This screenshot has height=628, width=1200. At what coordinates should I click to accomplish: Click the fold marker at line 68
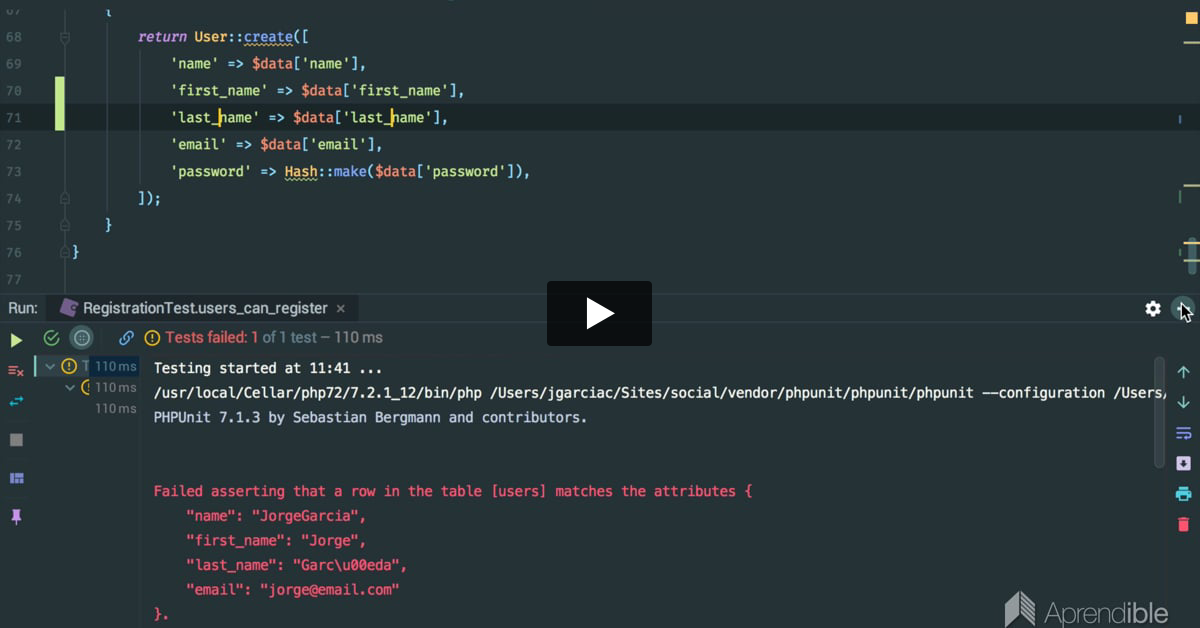65,37
